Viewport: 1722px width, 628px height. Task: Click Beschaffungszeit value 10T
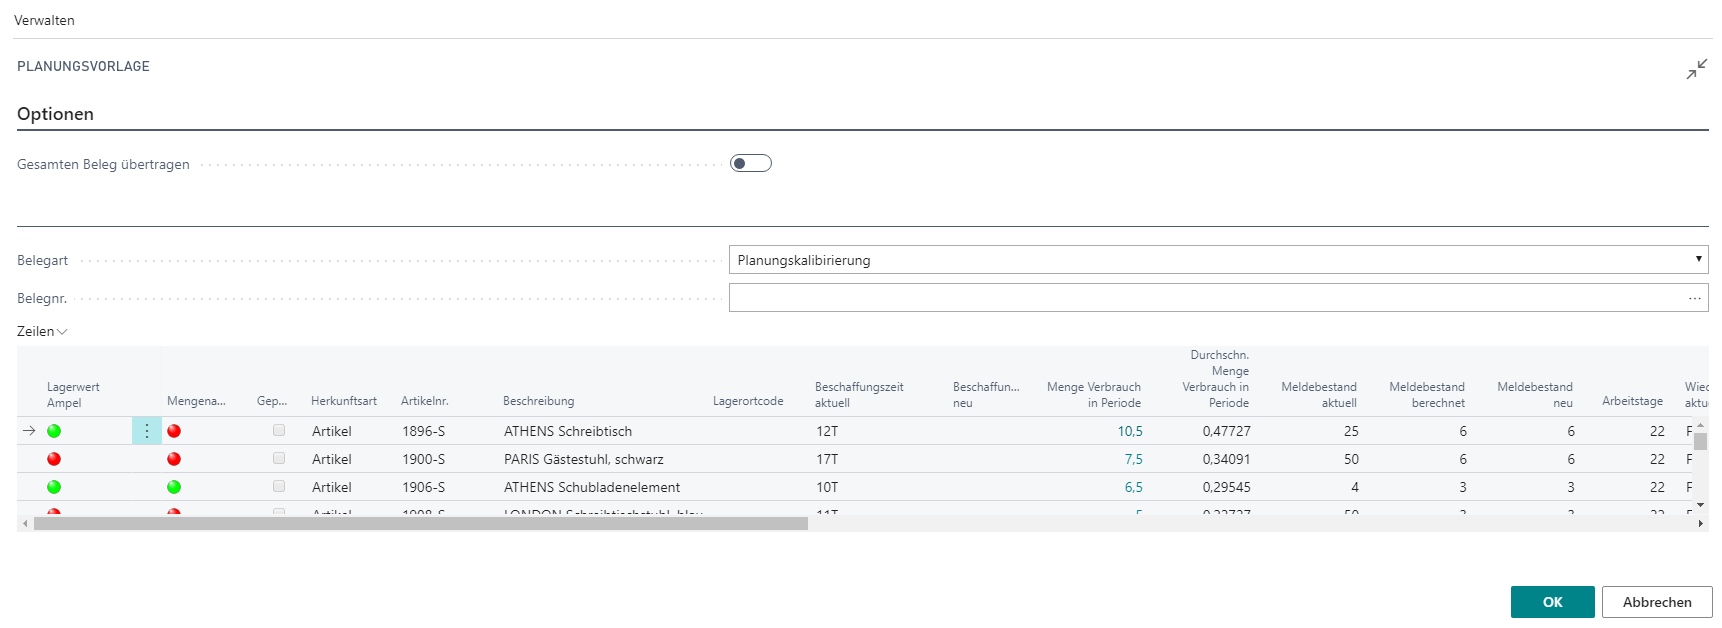(827, 487)
